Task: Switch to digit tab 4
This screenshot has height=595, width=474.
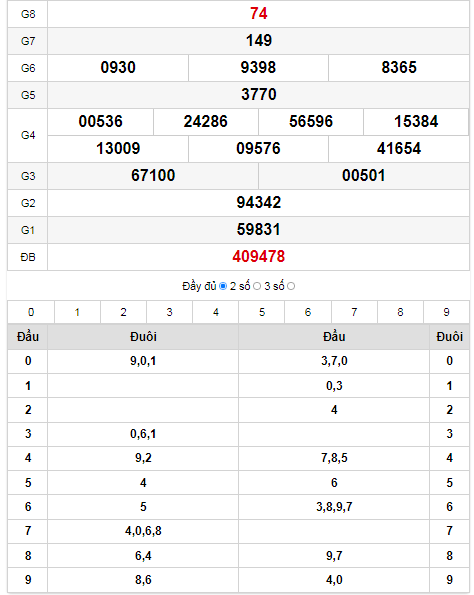Action: [216, 312]
